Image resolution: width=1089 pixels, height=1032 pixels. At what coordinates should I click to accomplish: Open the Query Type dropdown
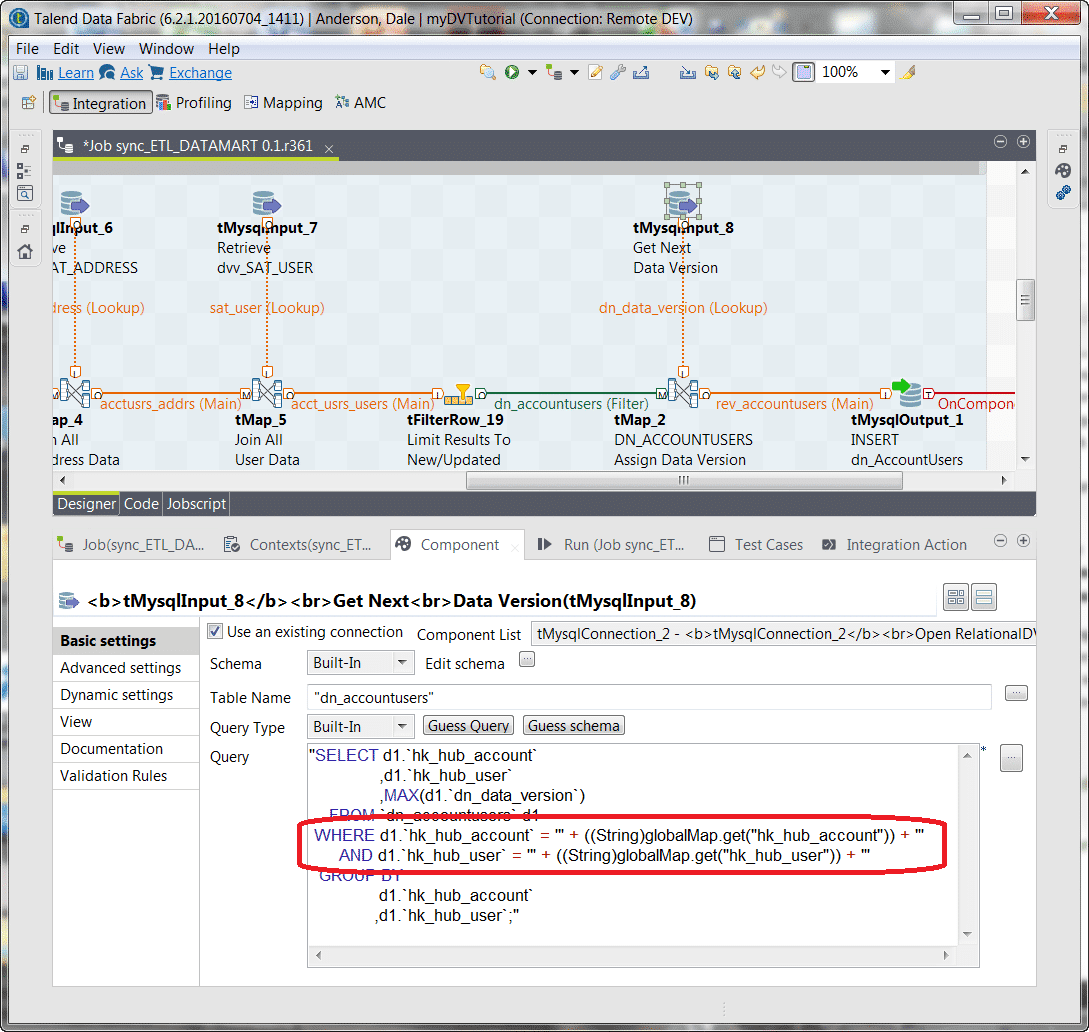pyautogui.click(x=360, y=727)
